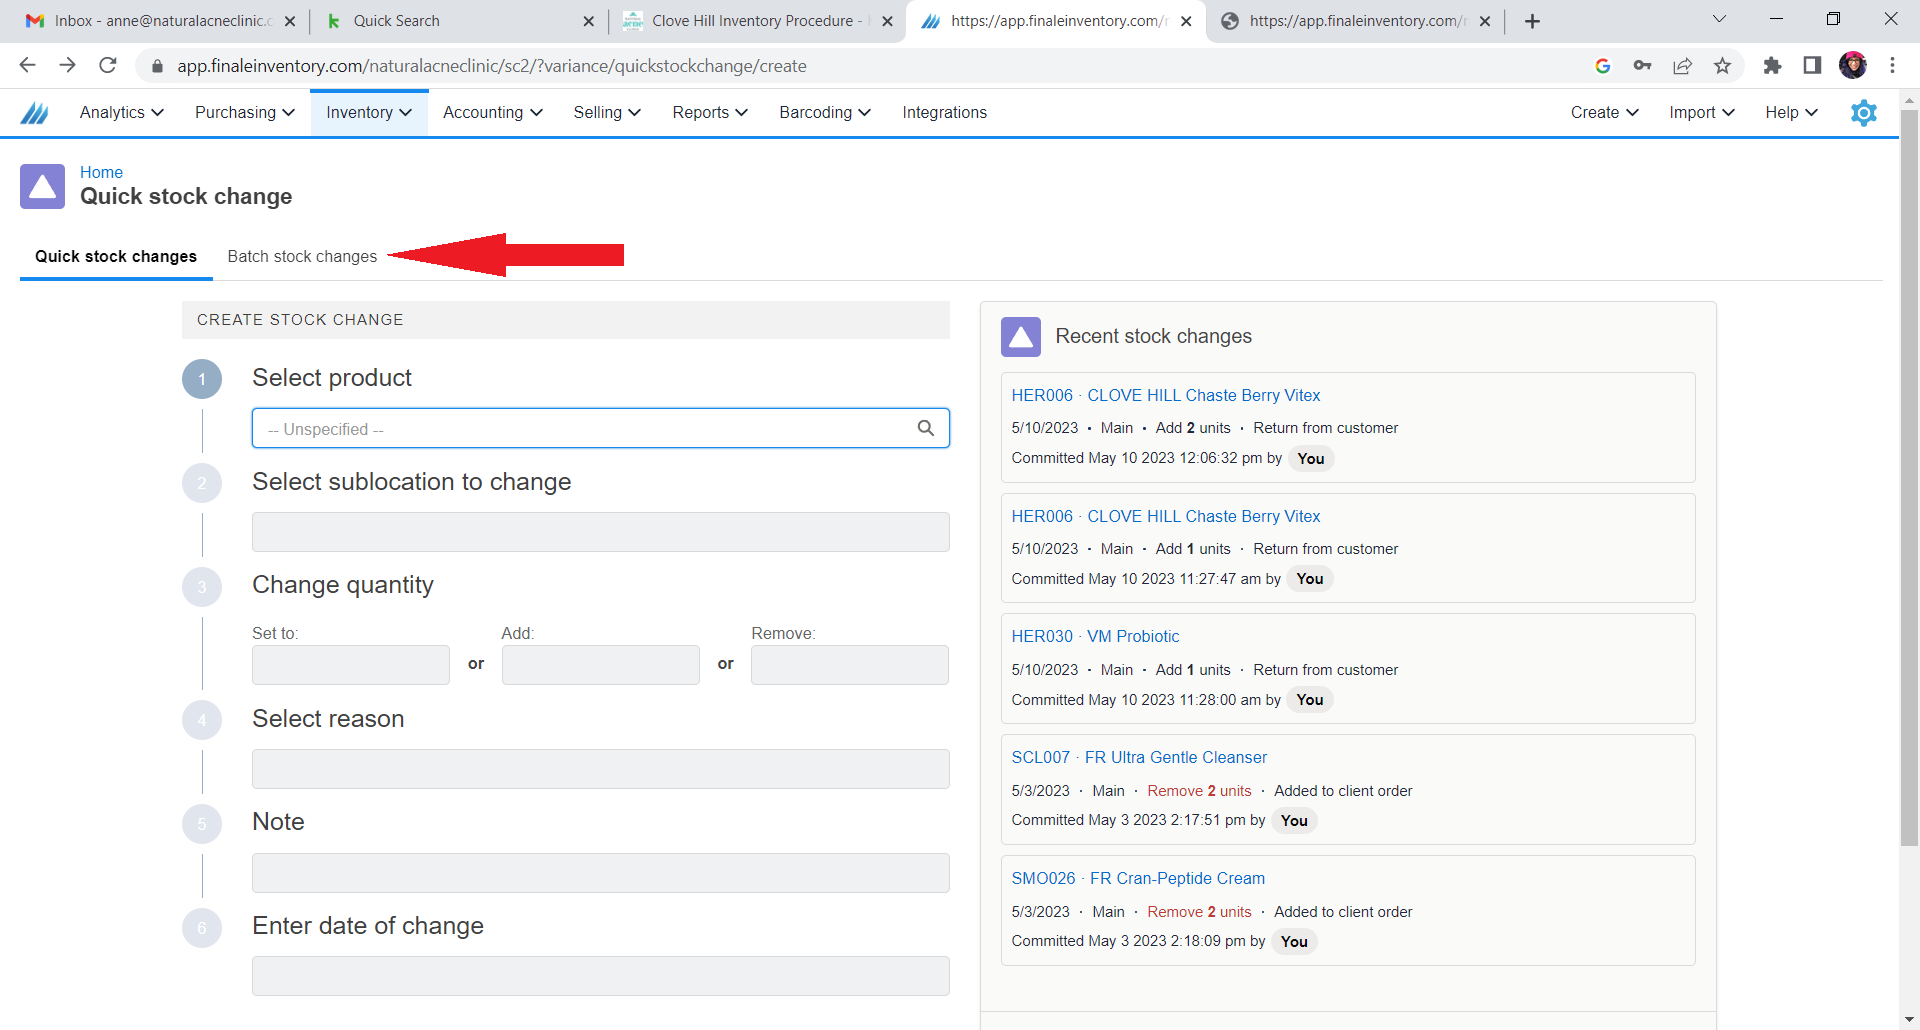Open browser extensions puzzle icon
This screenshot has height=1030, width=1920.
coord(1772,65)
